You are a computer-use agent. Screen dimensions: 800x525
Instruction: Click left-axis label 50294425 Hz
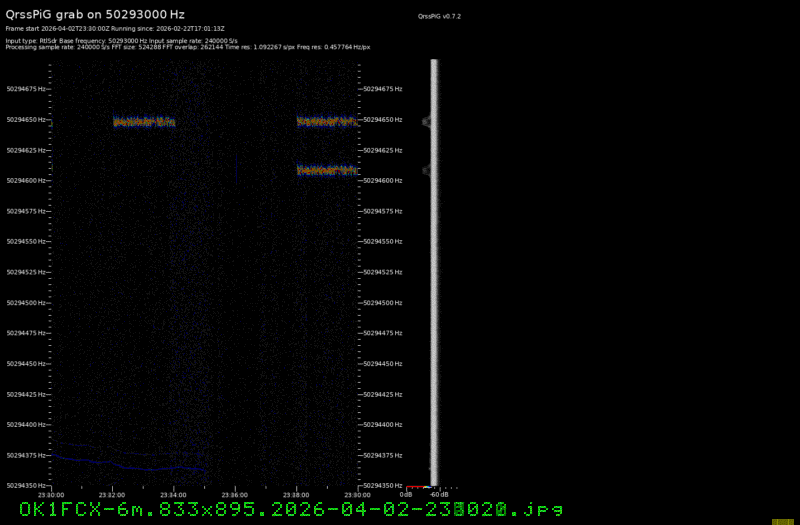point(26,394)
